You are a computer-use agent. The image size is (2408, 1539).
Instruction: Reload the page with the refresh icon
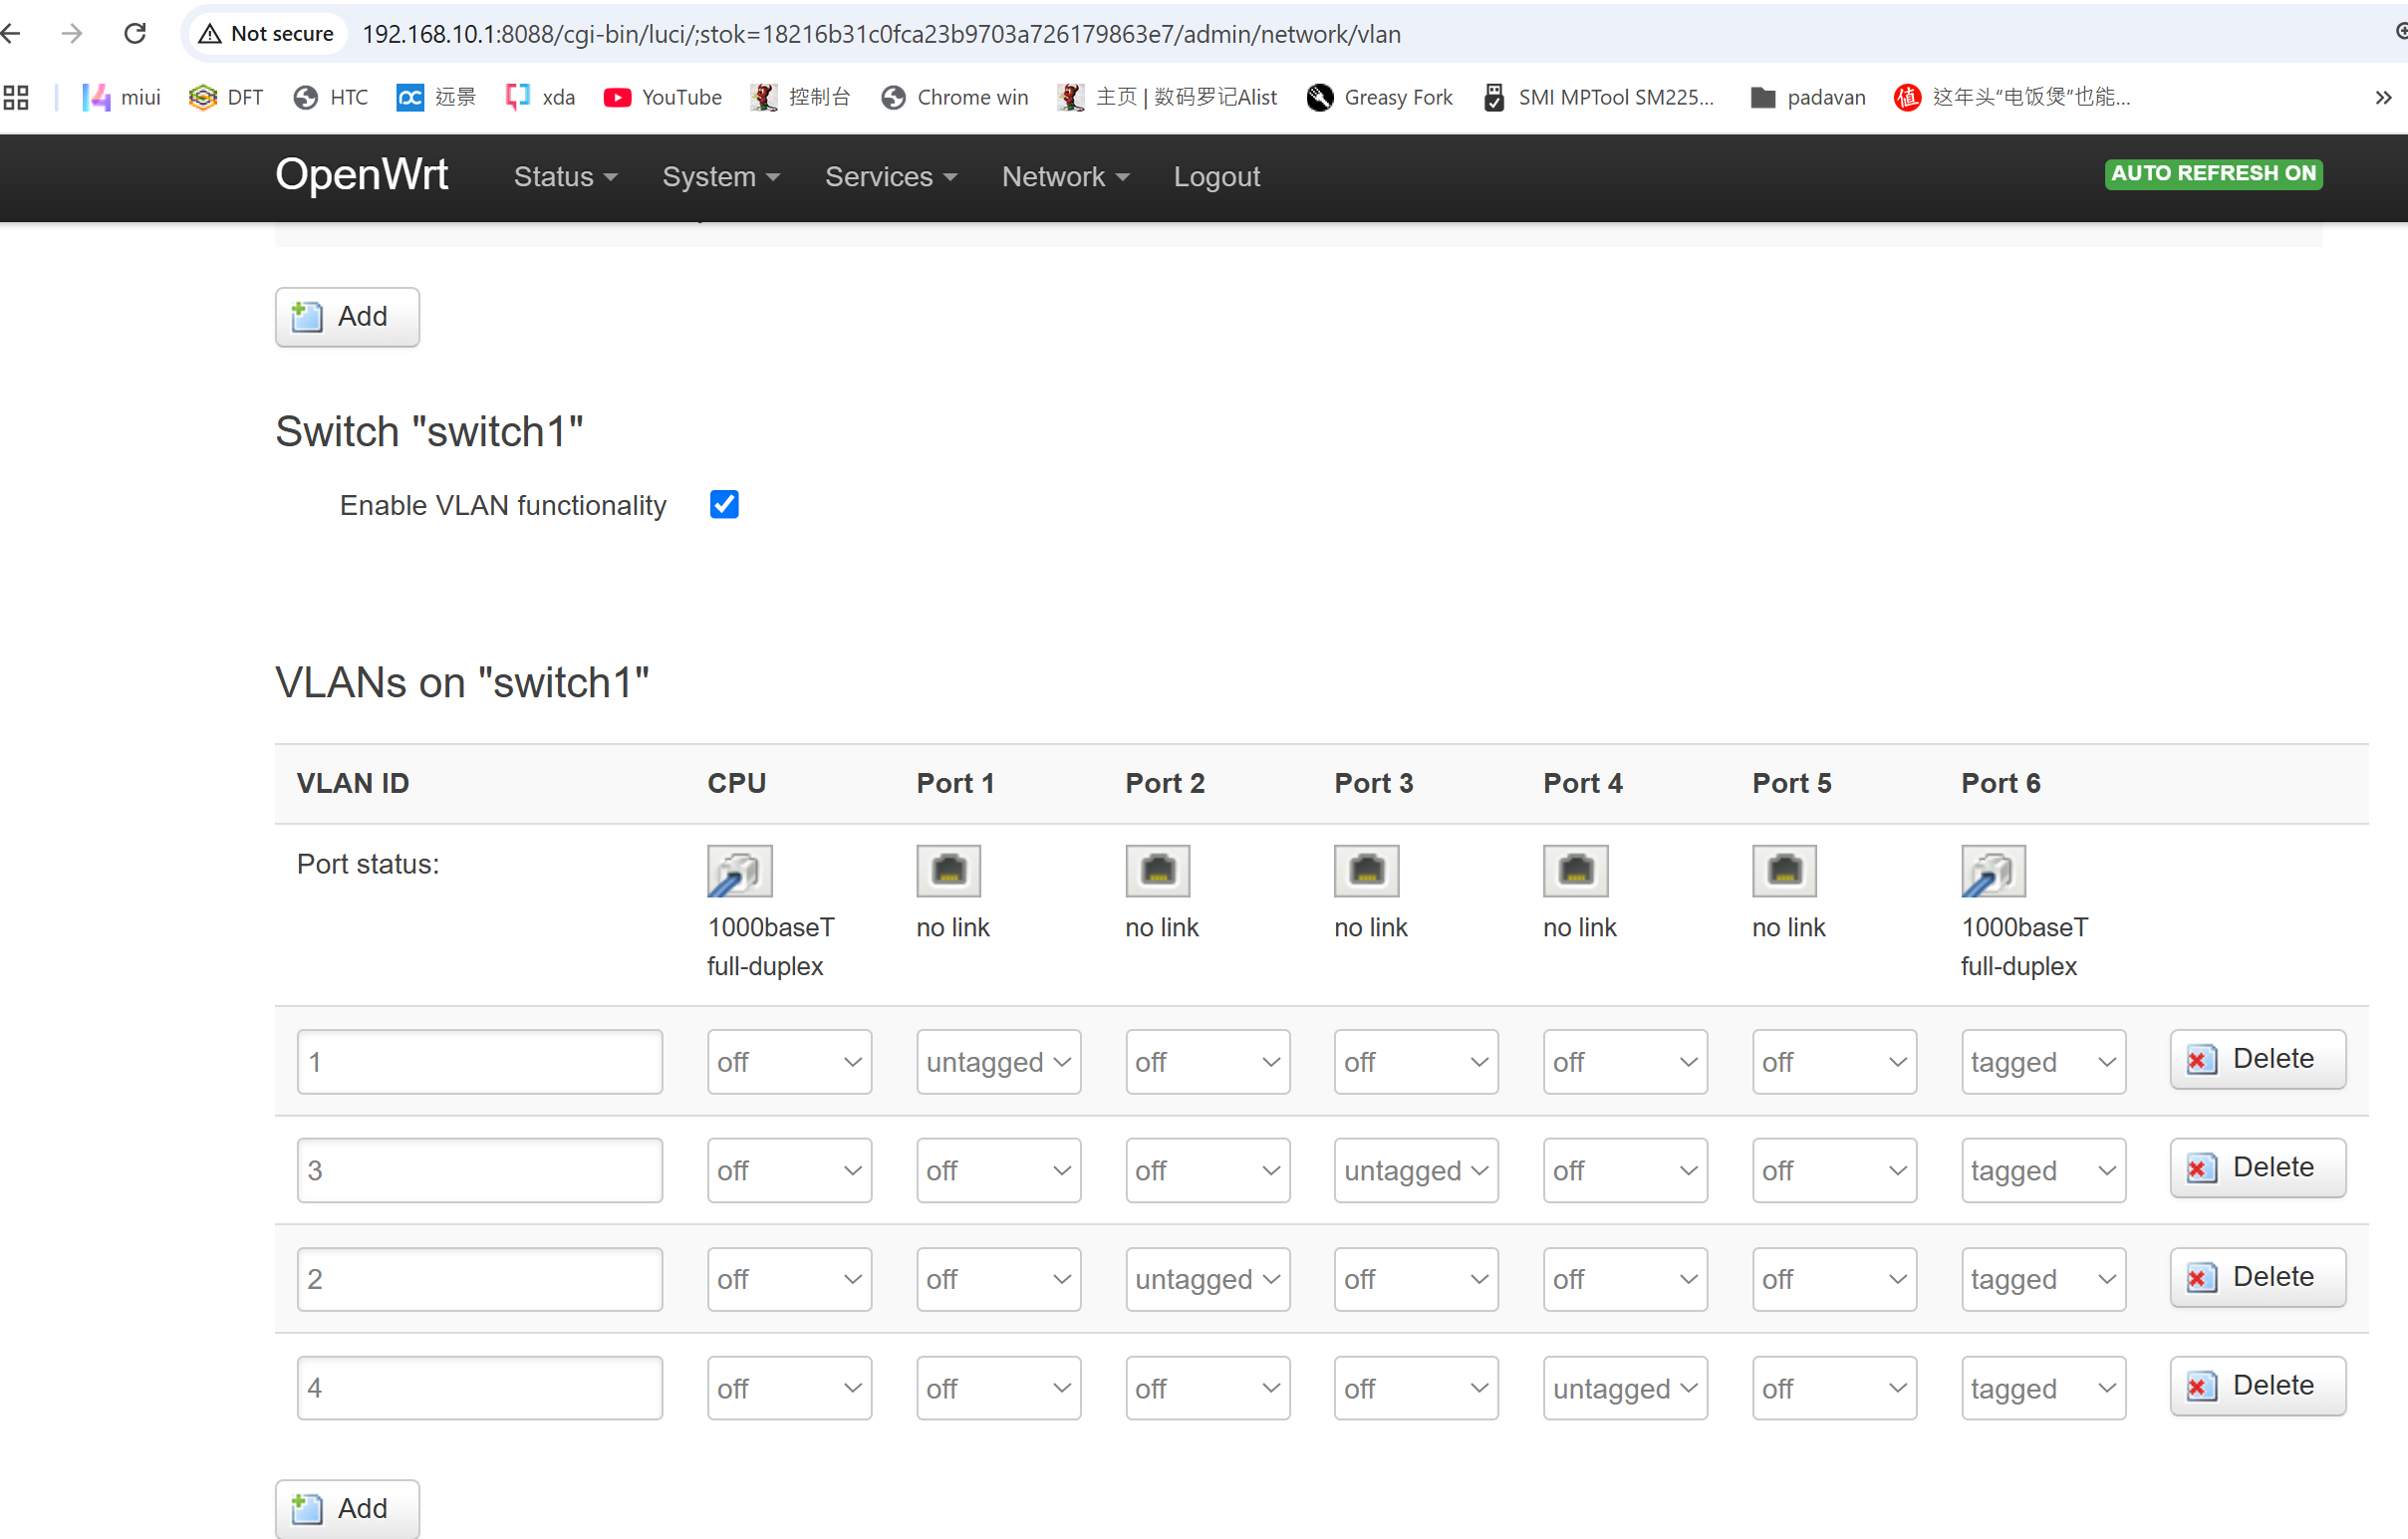pos(135,33)
